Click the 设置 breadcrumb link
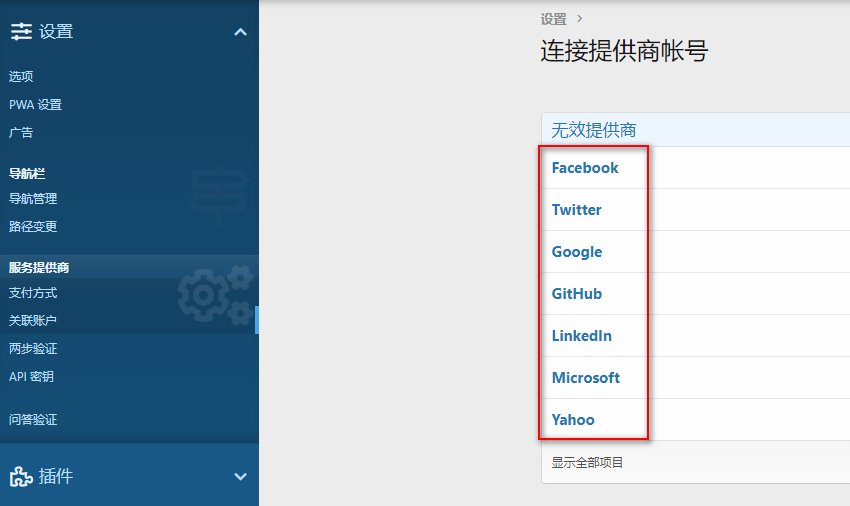This screenshot has height=506, width=850. (553, 19)
